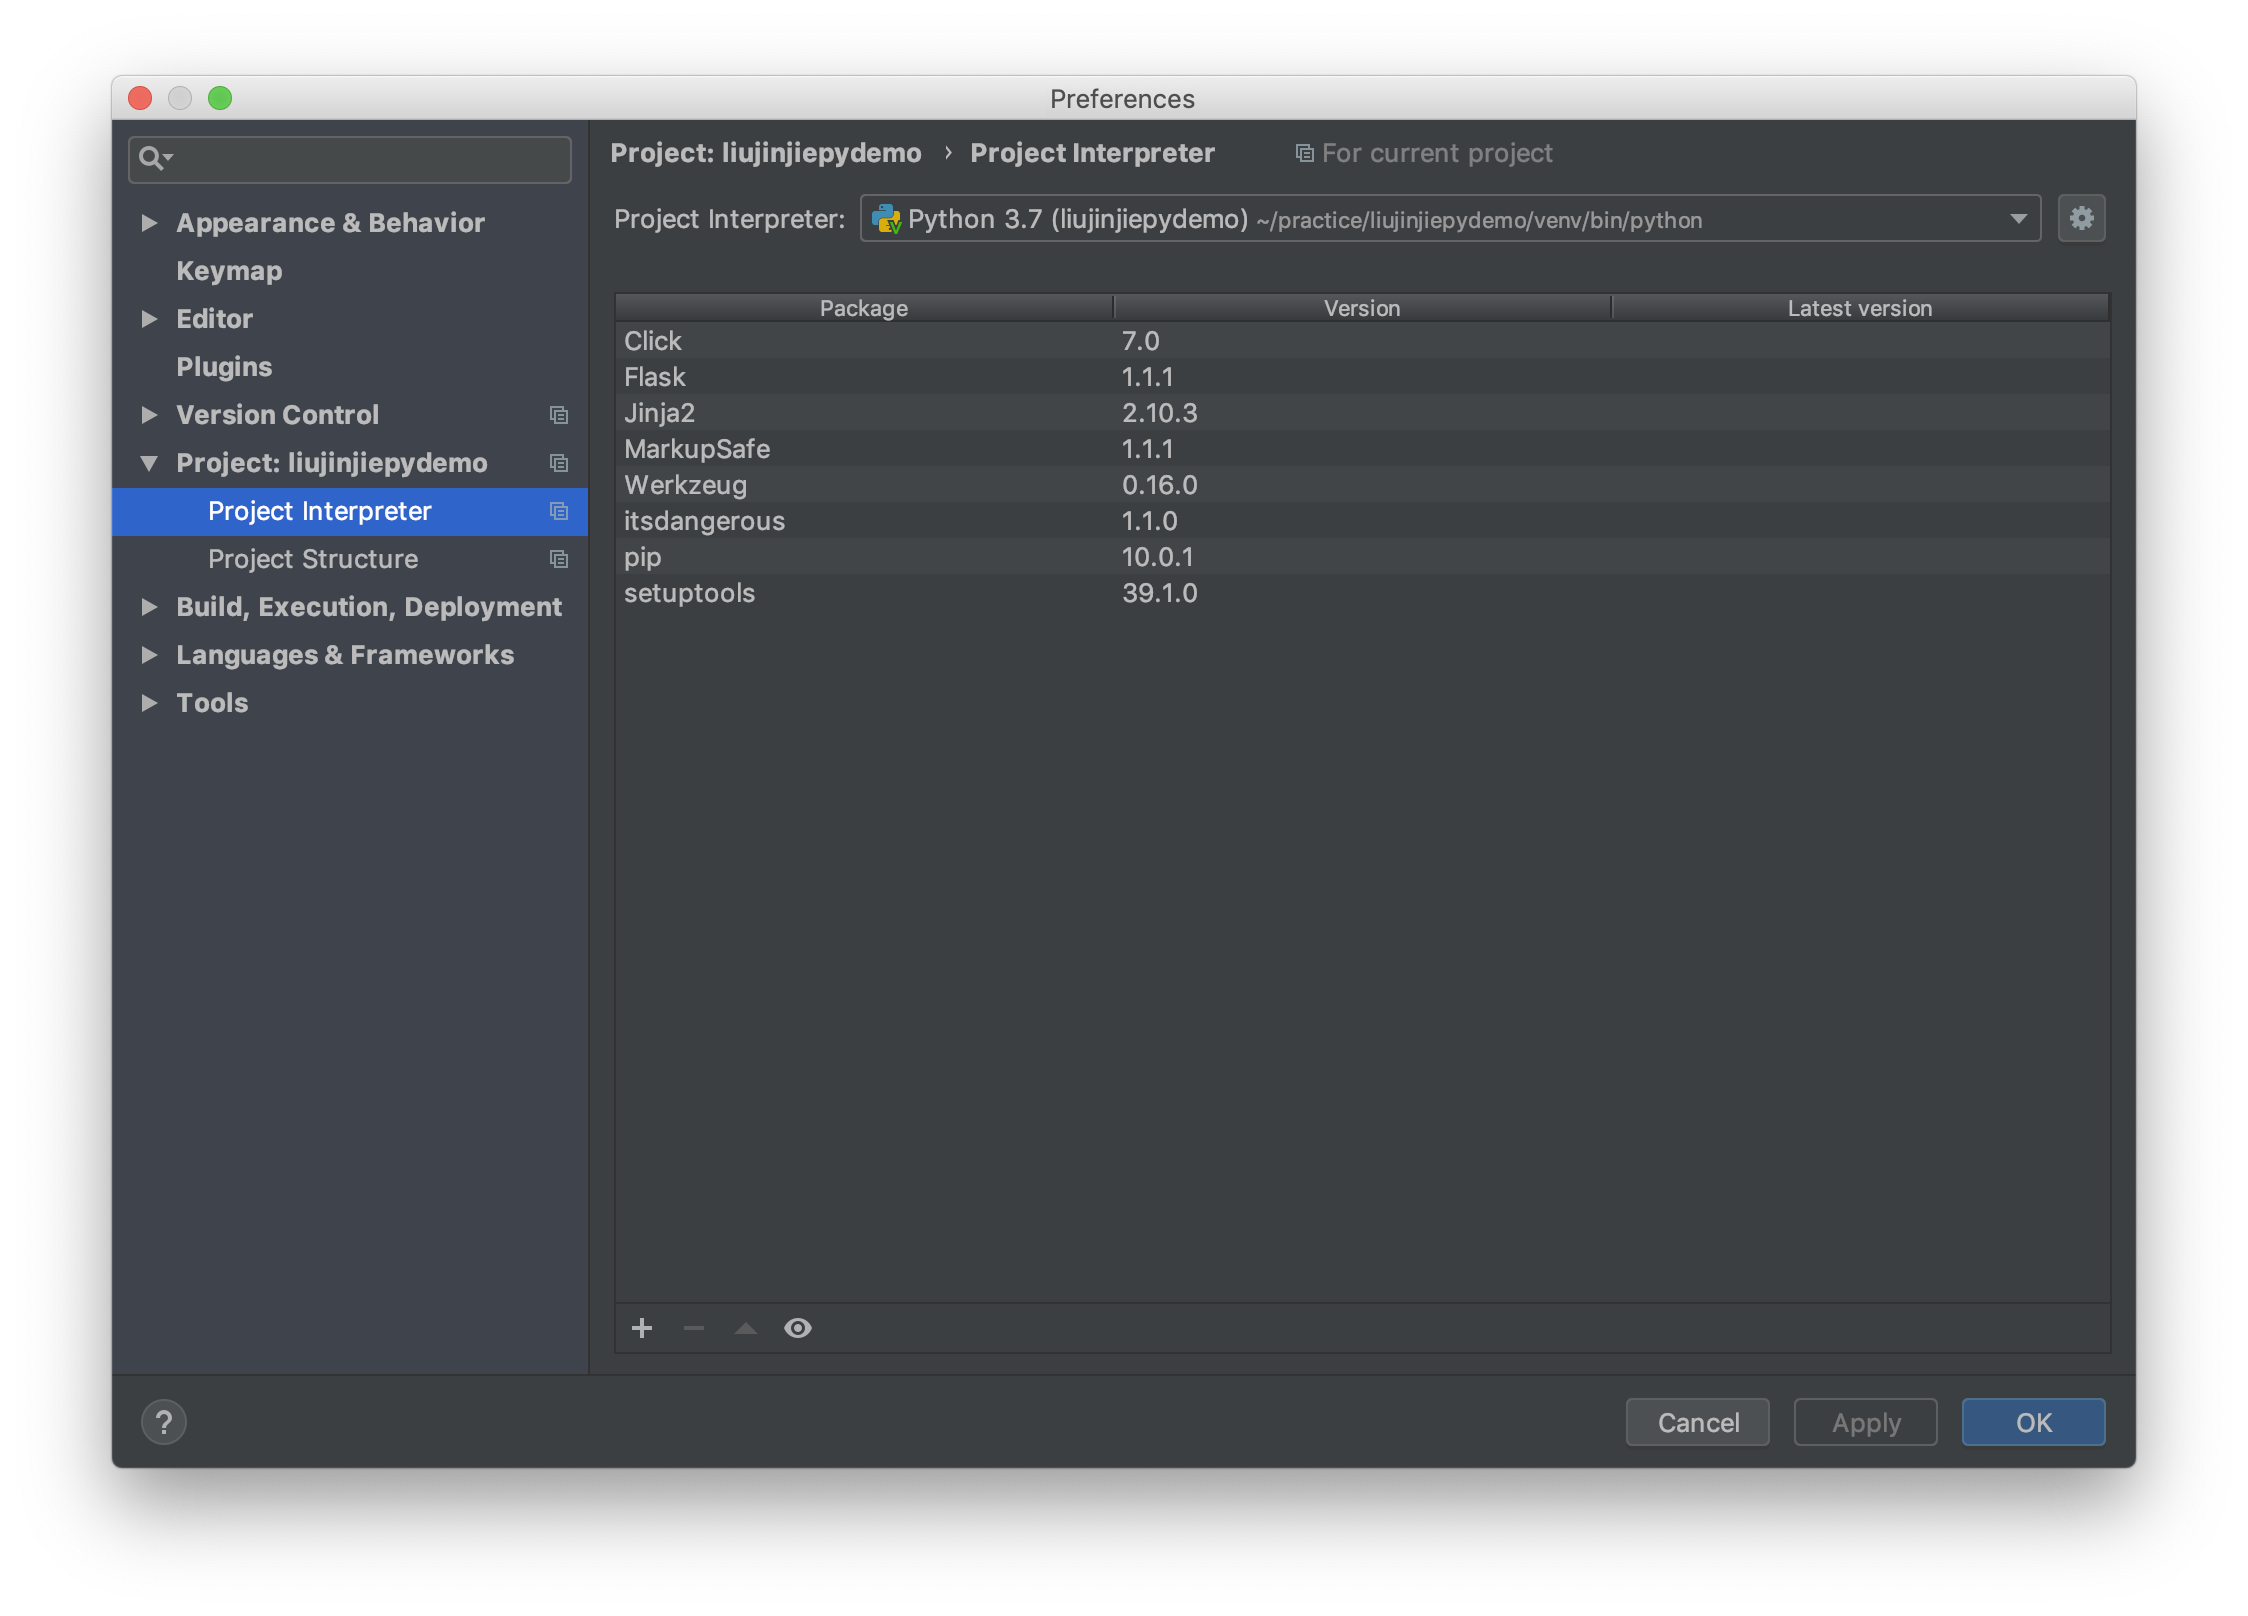The image size is (2248, 1616).
Task: Close the Preferences window
Action: pyautogui.click(x=140, y=98)
